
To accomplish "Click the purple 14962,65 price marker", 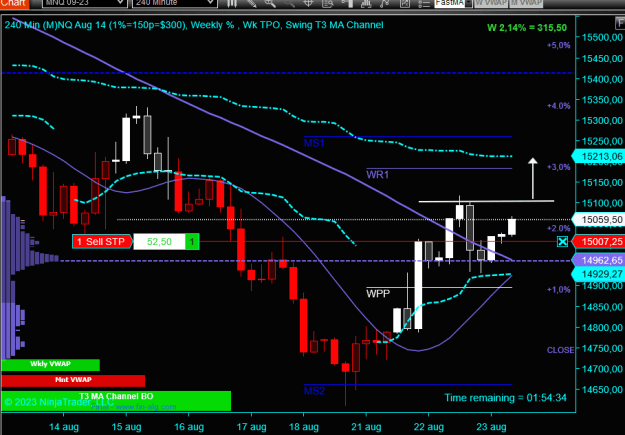I will point(598,260).
